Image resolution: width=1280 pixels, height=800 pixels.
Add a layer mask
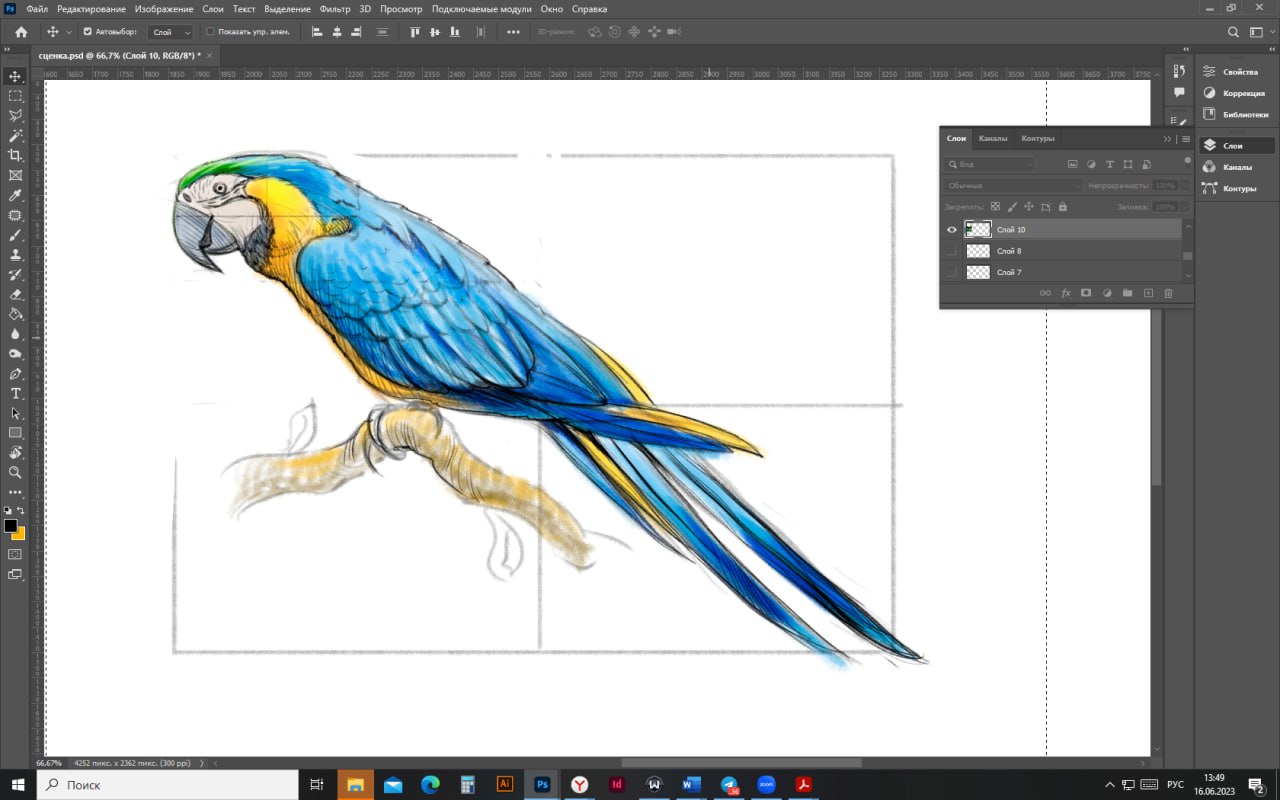click(1086, 293)
